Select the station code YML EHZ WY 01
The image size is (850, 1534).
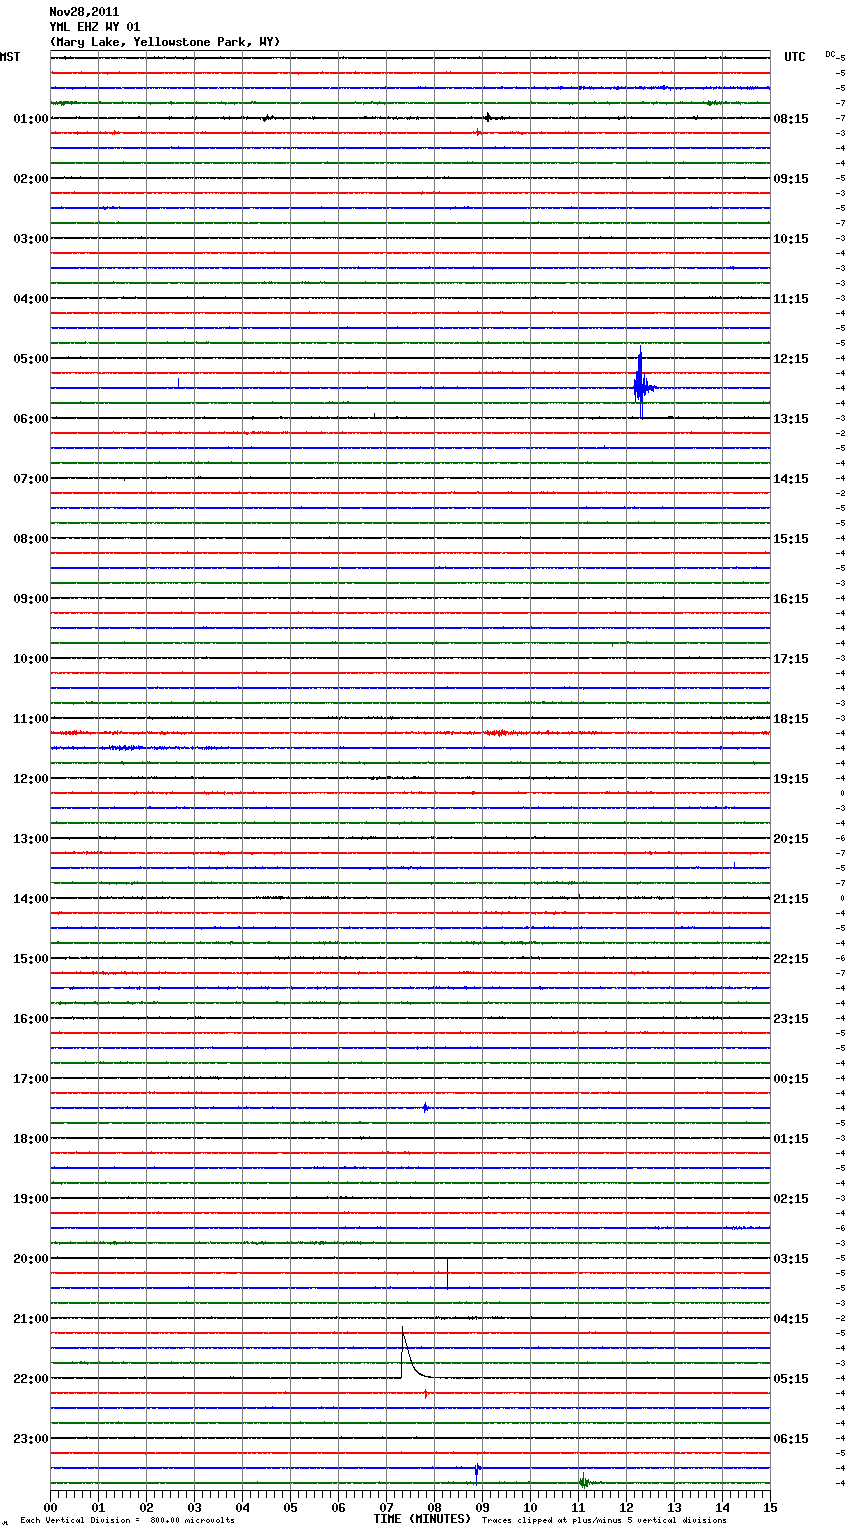[x=95, y=27]
